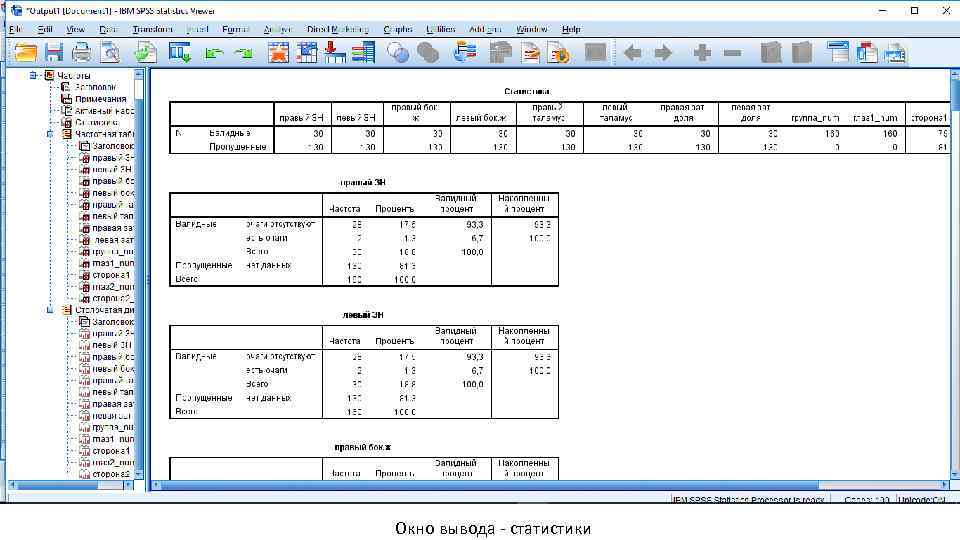Viewport: 960px width, 540px height.
Task: Click the правый ЗН table title
Action: (x=362, y=182)
